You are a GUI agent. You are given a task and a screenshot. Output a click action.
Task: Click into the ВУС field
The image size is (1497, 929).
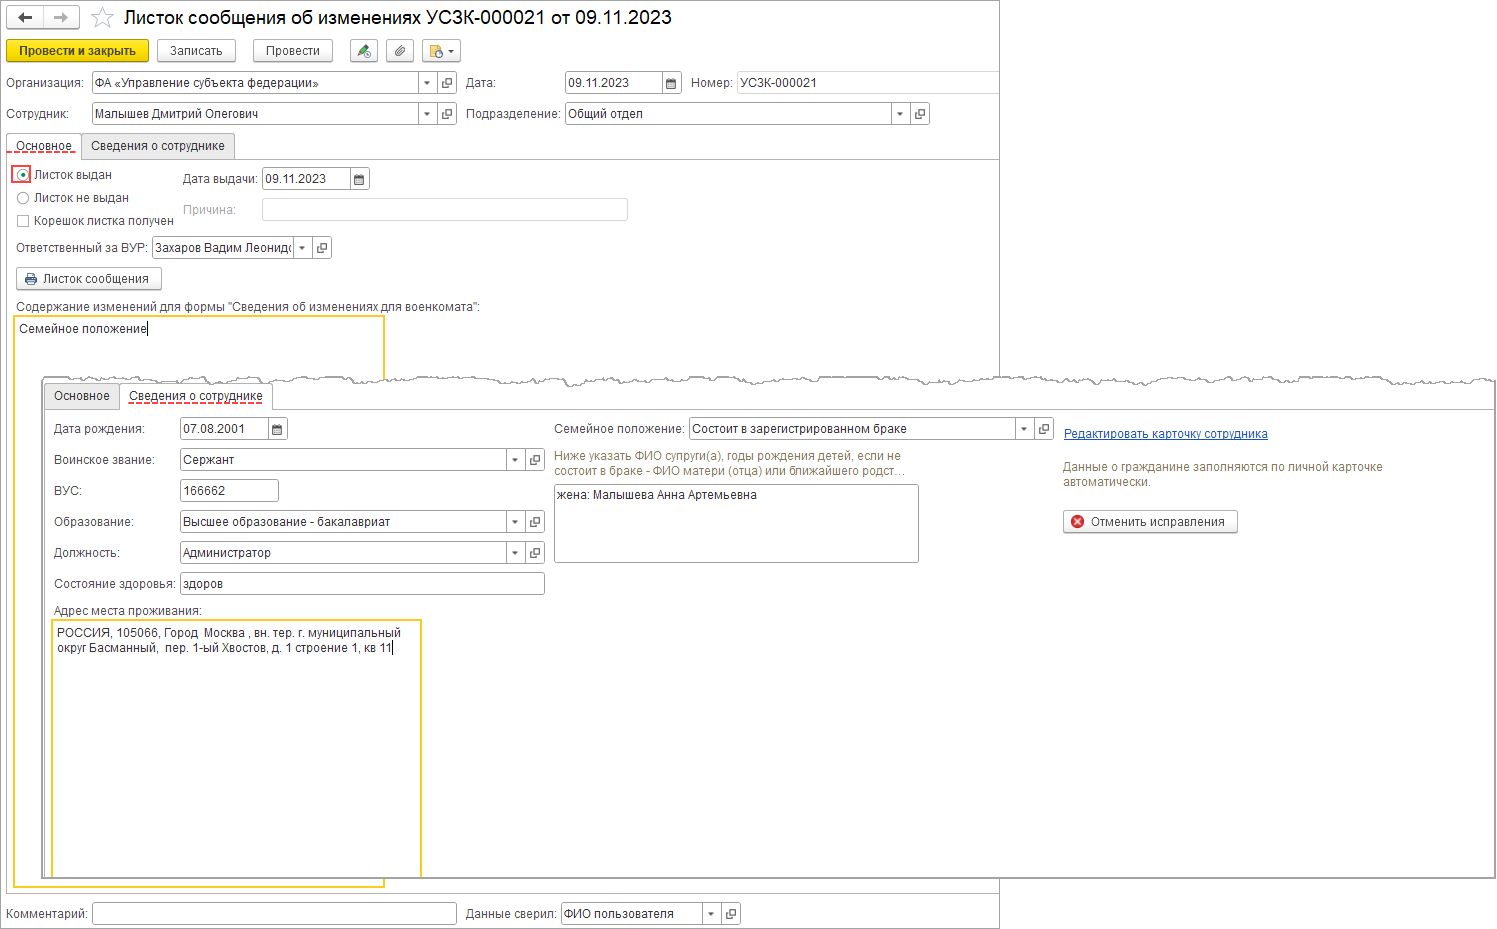229,491
